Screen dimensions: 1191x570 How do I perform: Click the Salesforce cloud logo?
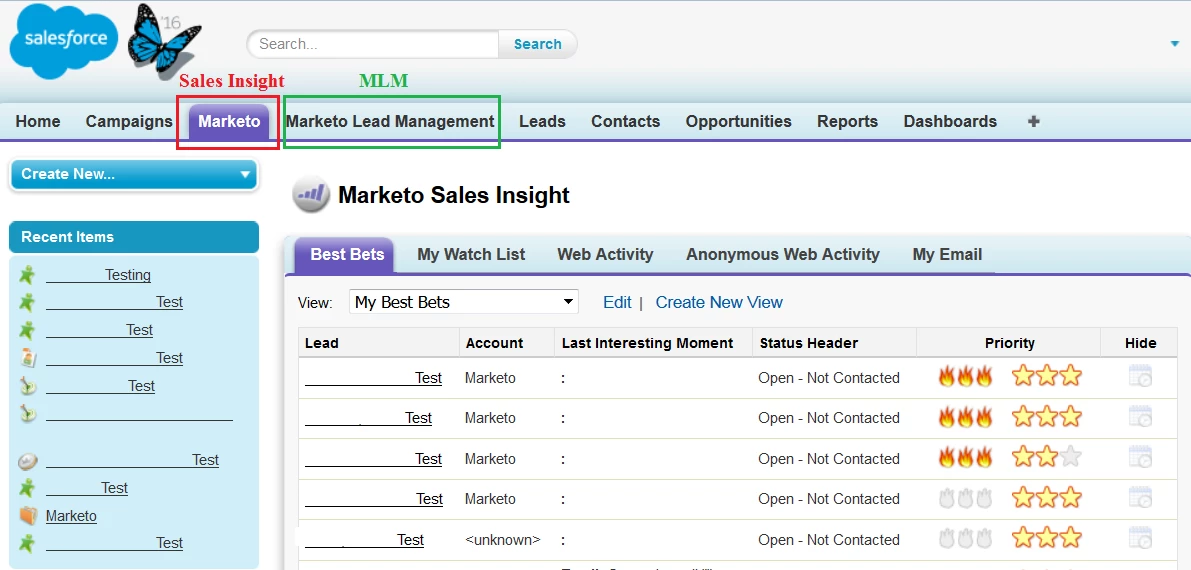(x=63, y=41)
